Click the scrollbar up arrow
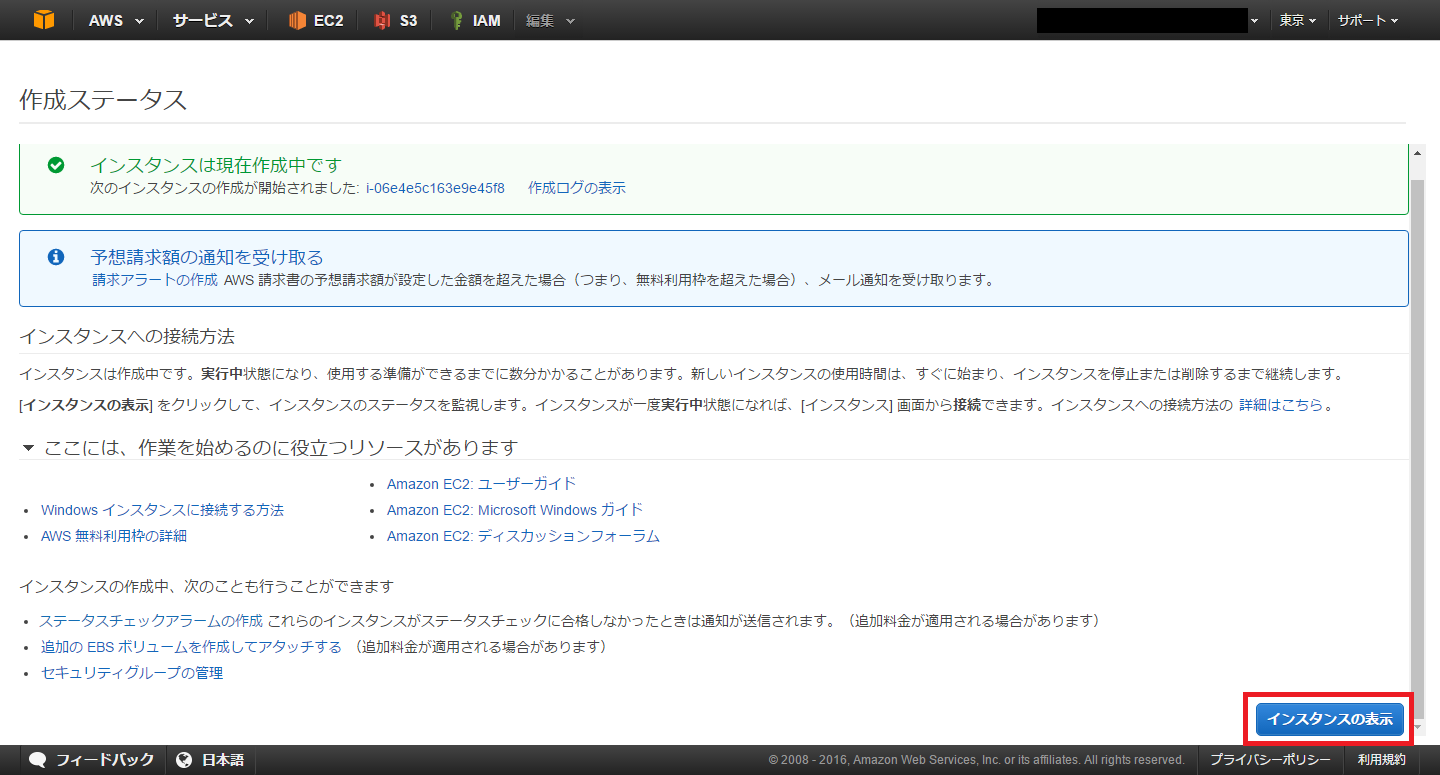1440x775 pixels. pyautogui.click(x=1416, y=152)
